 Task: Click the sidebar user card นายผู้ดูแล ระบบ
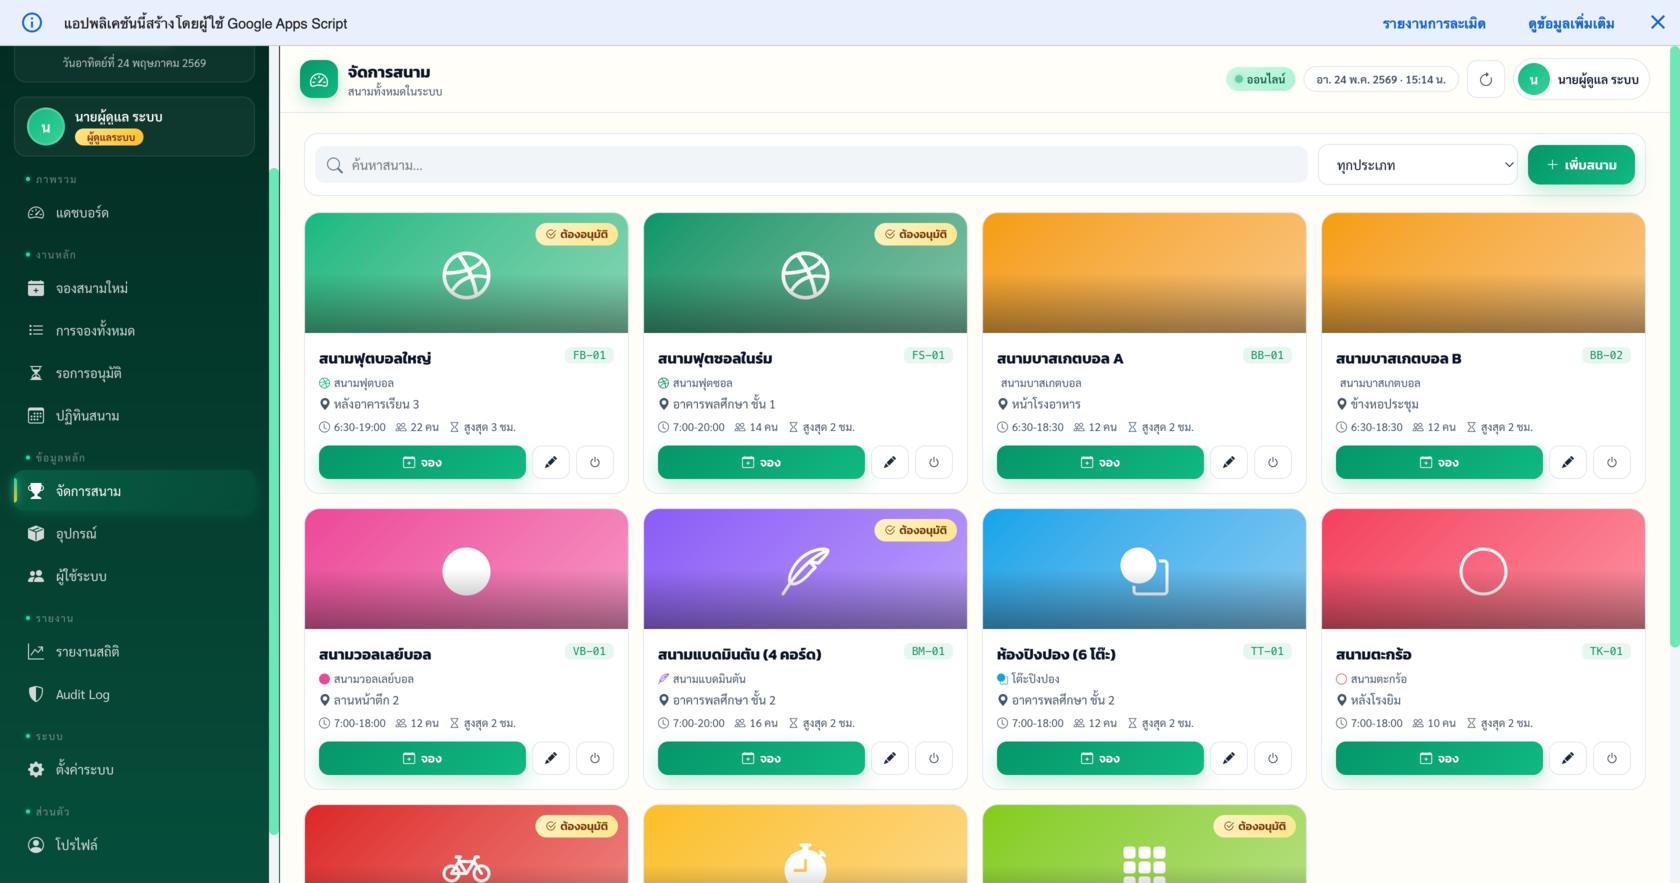point(134,126)
